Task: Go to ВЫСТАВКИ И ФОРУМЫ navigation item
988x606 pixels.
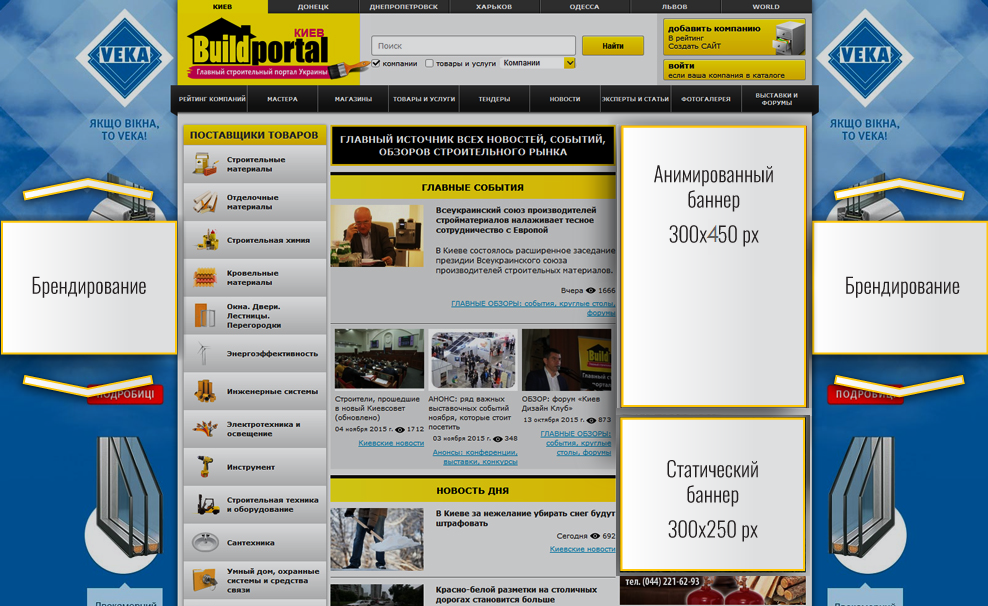Action: 777,99
